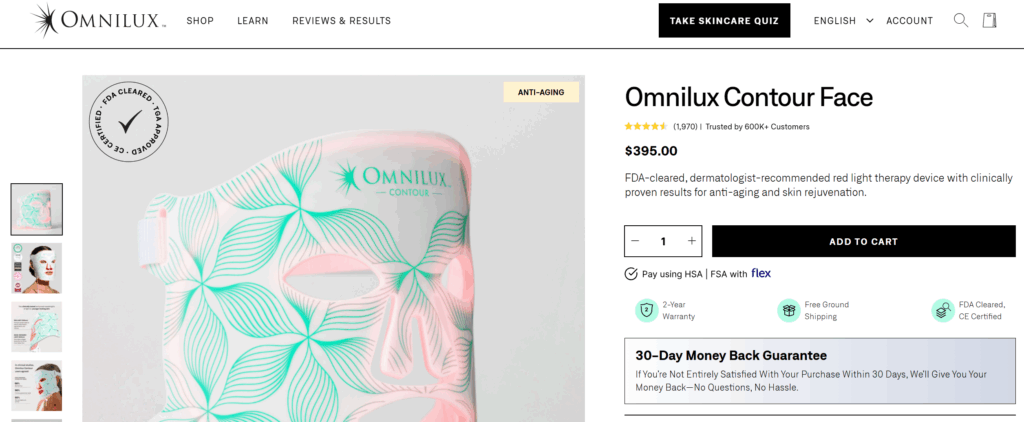The image size is (1024, 422).
Task: Click the search magnifier icon
Action: click(x=961, y=20)
